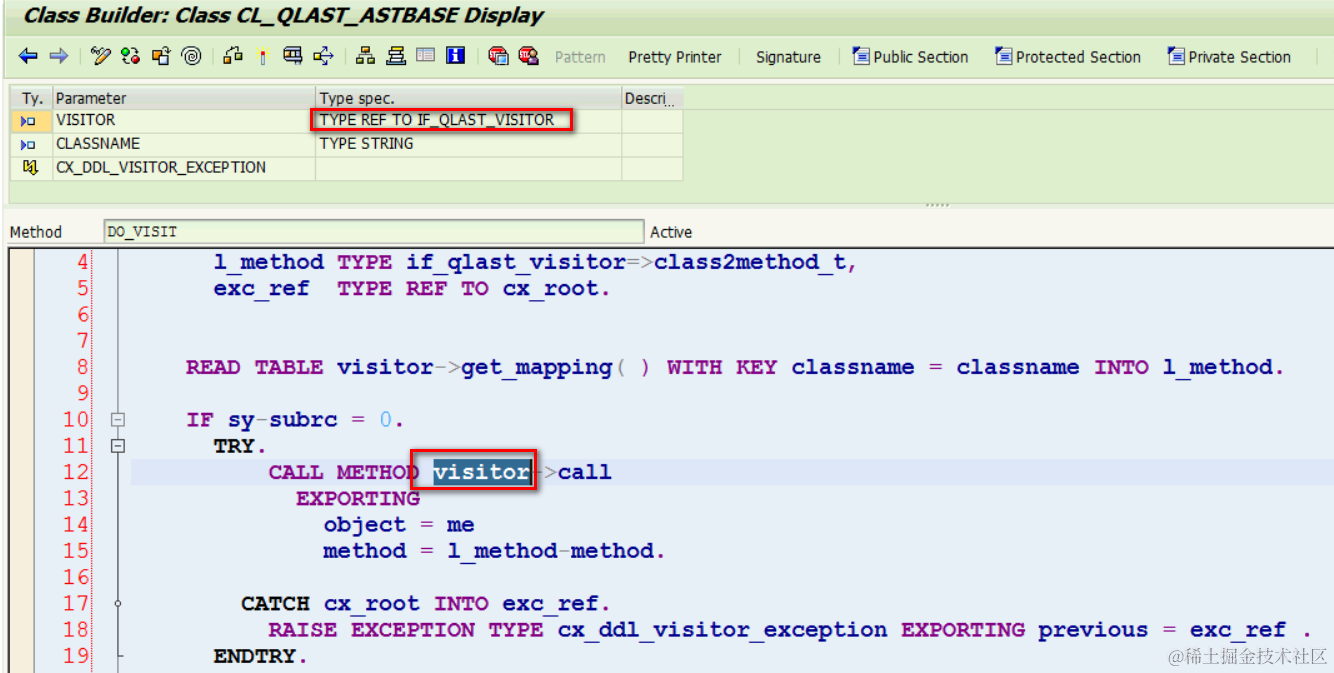The width and height of the screenshot is (1334, 673).
Task: Click line number 8 in the gutter
Action: click(82, 367)
